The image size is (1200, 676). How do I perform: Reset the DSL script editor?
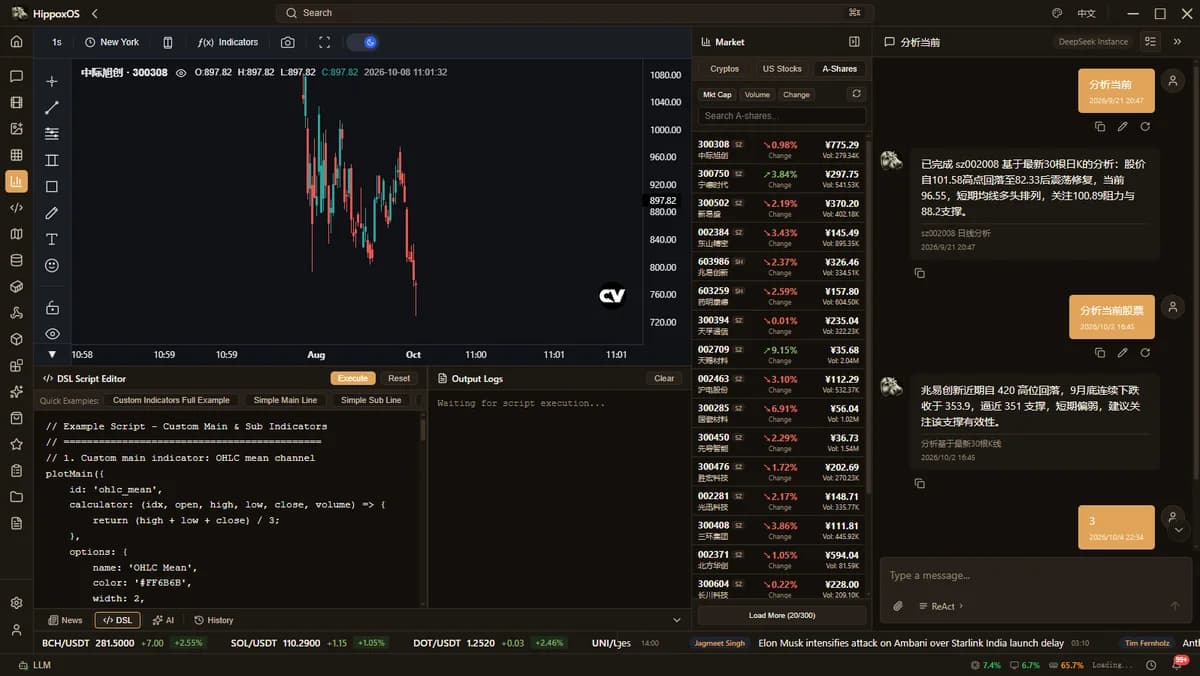tap(399, 378)
